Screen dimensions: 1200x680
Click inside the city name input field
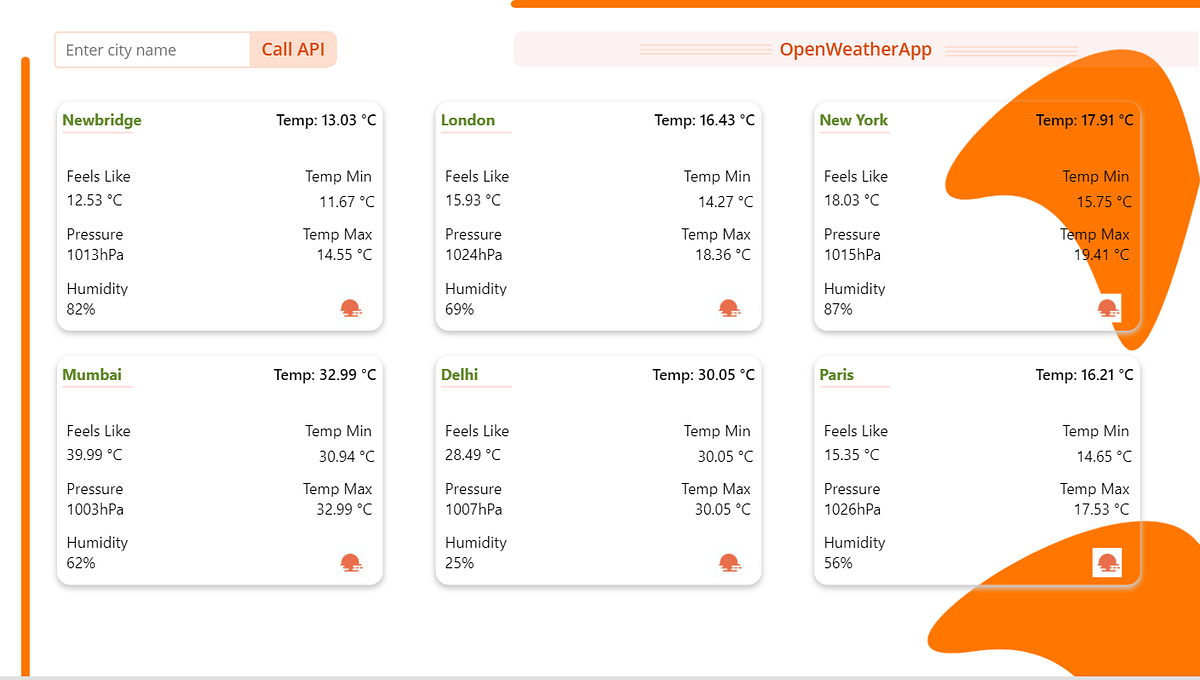point(150,49)
